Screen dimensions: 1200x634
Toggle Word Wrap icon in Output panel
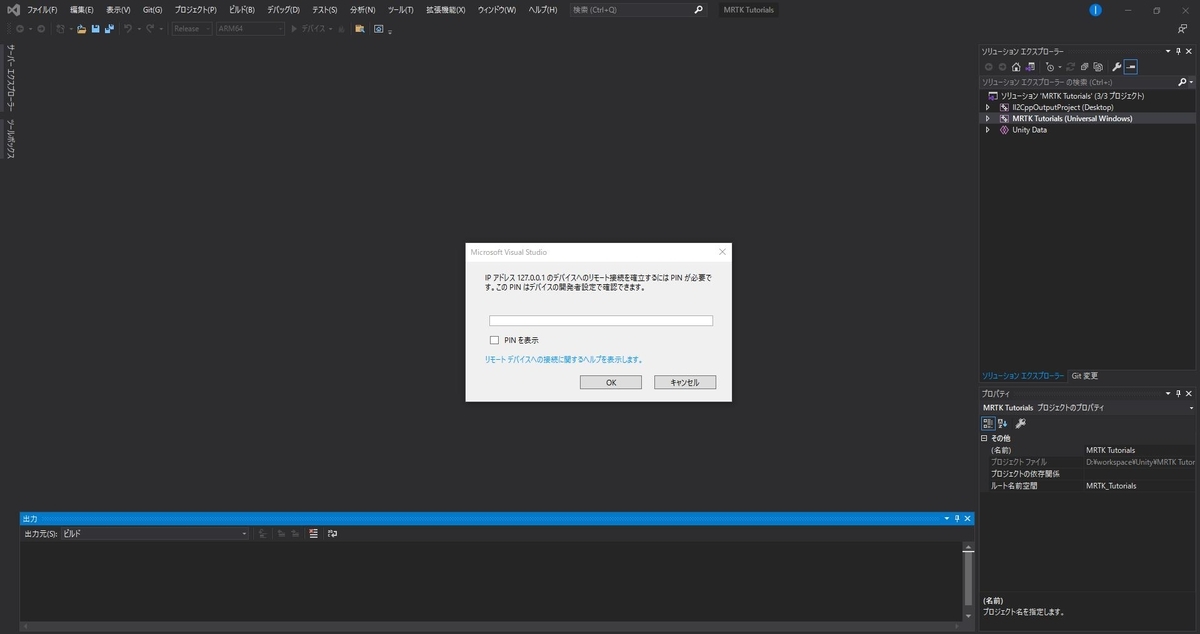coord(332,534)
